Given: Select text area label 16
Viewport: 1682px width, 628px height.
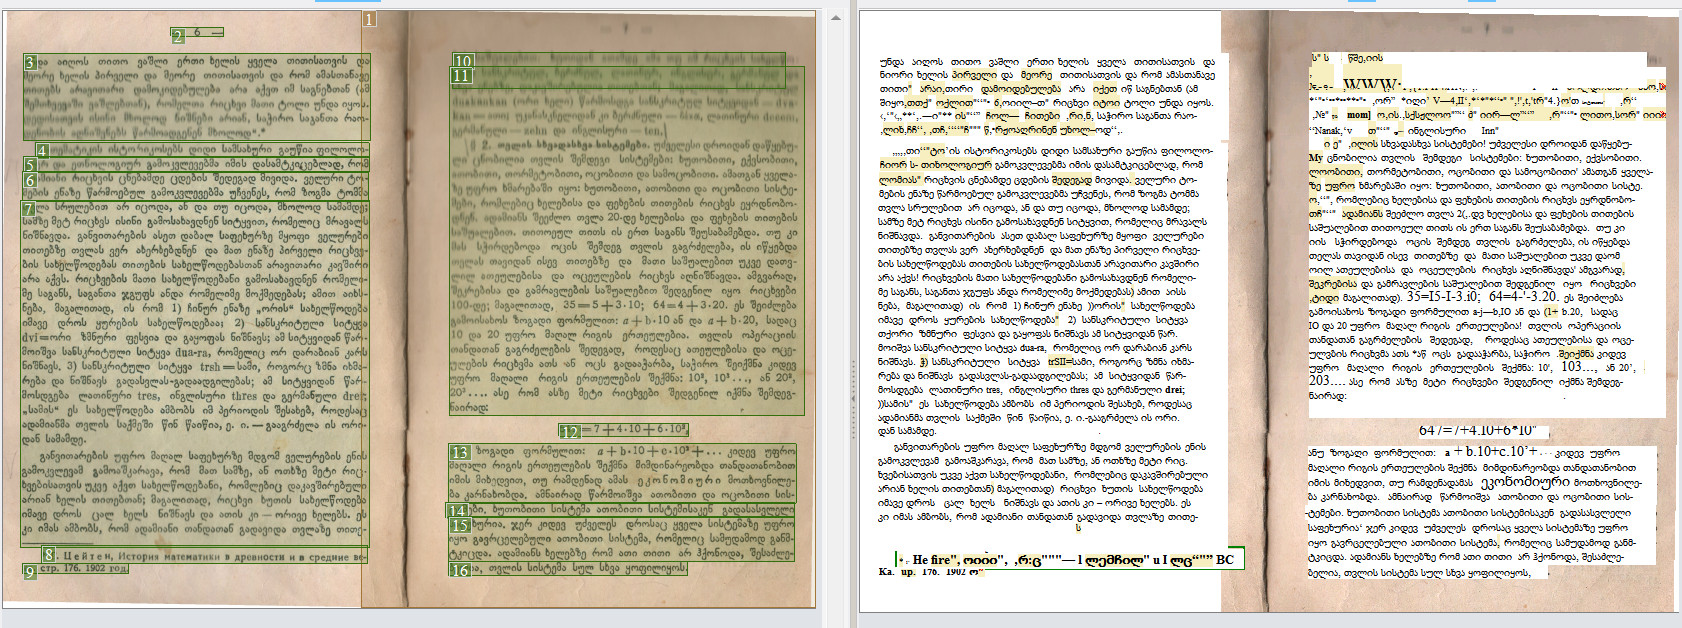Looking at the screenshot, I should (459, 570).
